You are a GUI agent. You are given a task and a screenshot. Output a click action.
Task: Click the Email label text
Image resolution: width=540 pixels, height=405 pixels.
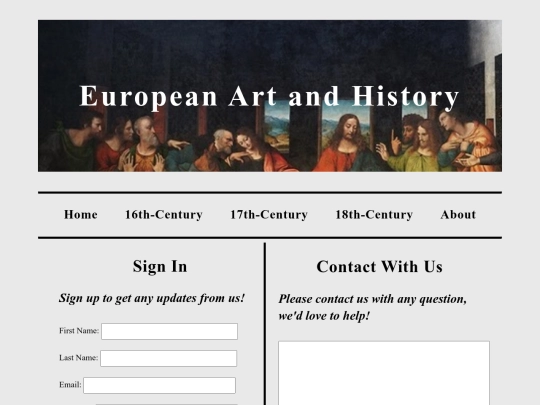(x=70, y=385)
